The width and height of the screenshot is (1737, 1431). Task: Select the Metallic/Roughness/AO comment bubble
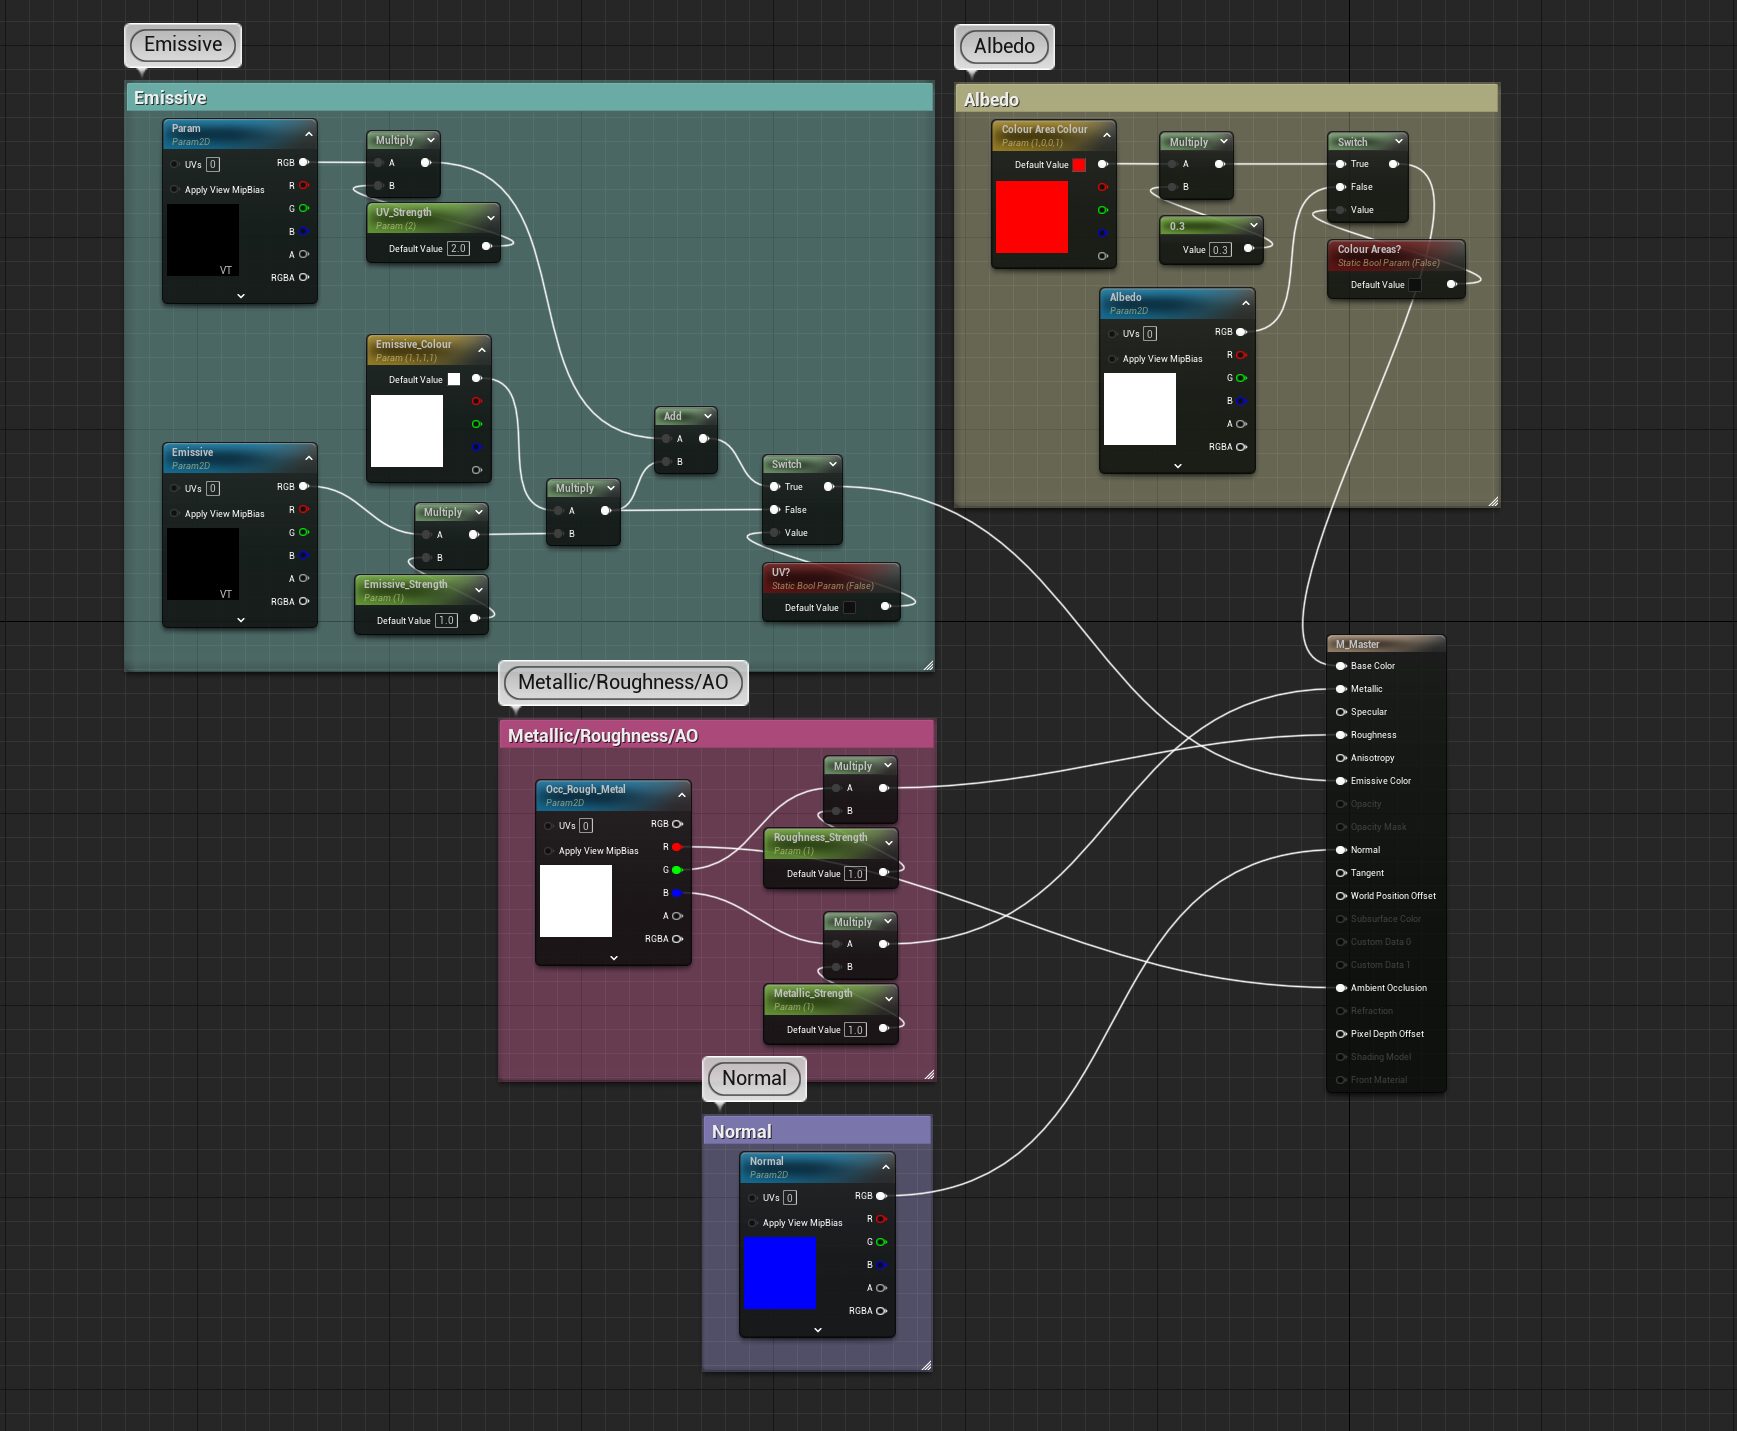(x=622, y=683)
